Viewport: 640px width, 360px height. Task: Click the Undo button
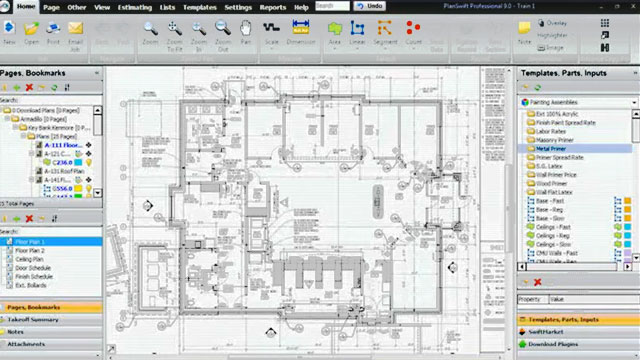point(370,6)
